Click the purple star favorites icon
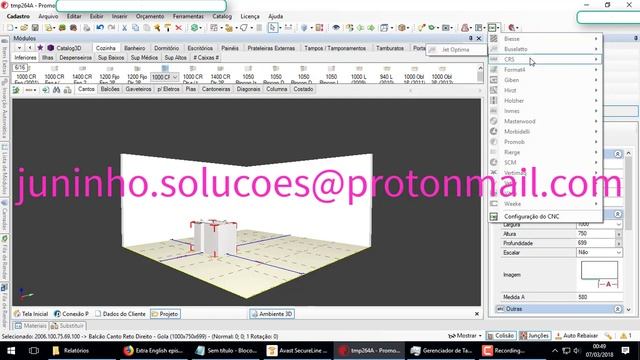Screen dimensions: 640x360 40,48
